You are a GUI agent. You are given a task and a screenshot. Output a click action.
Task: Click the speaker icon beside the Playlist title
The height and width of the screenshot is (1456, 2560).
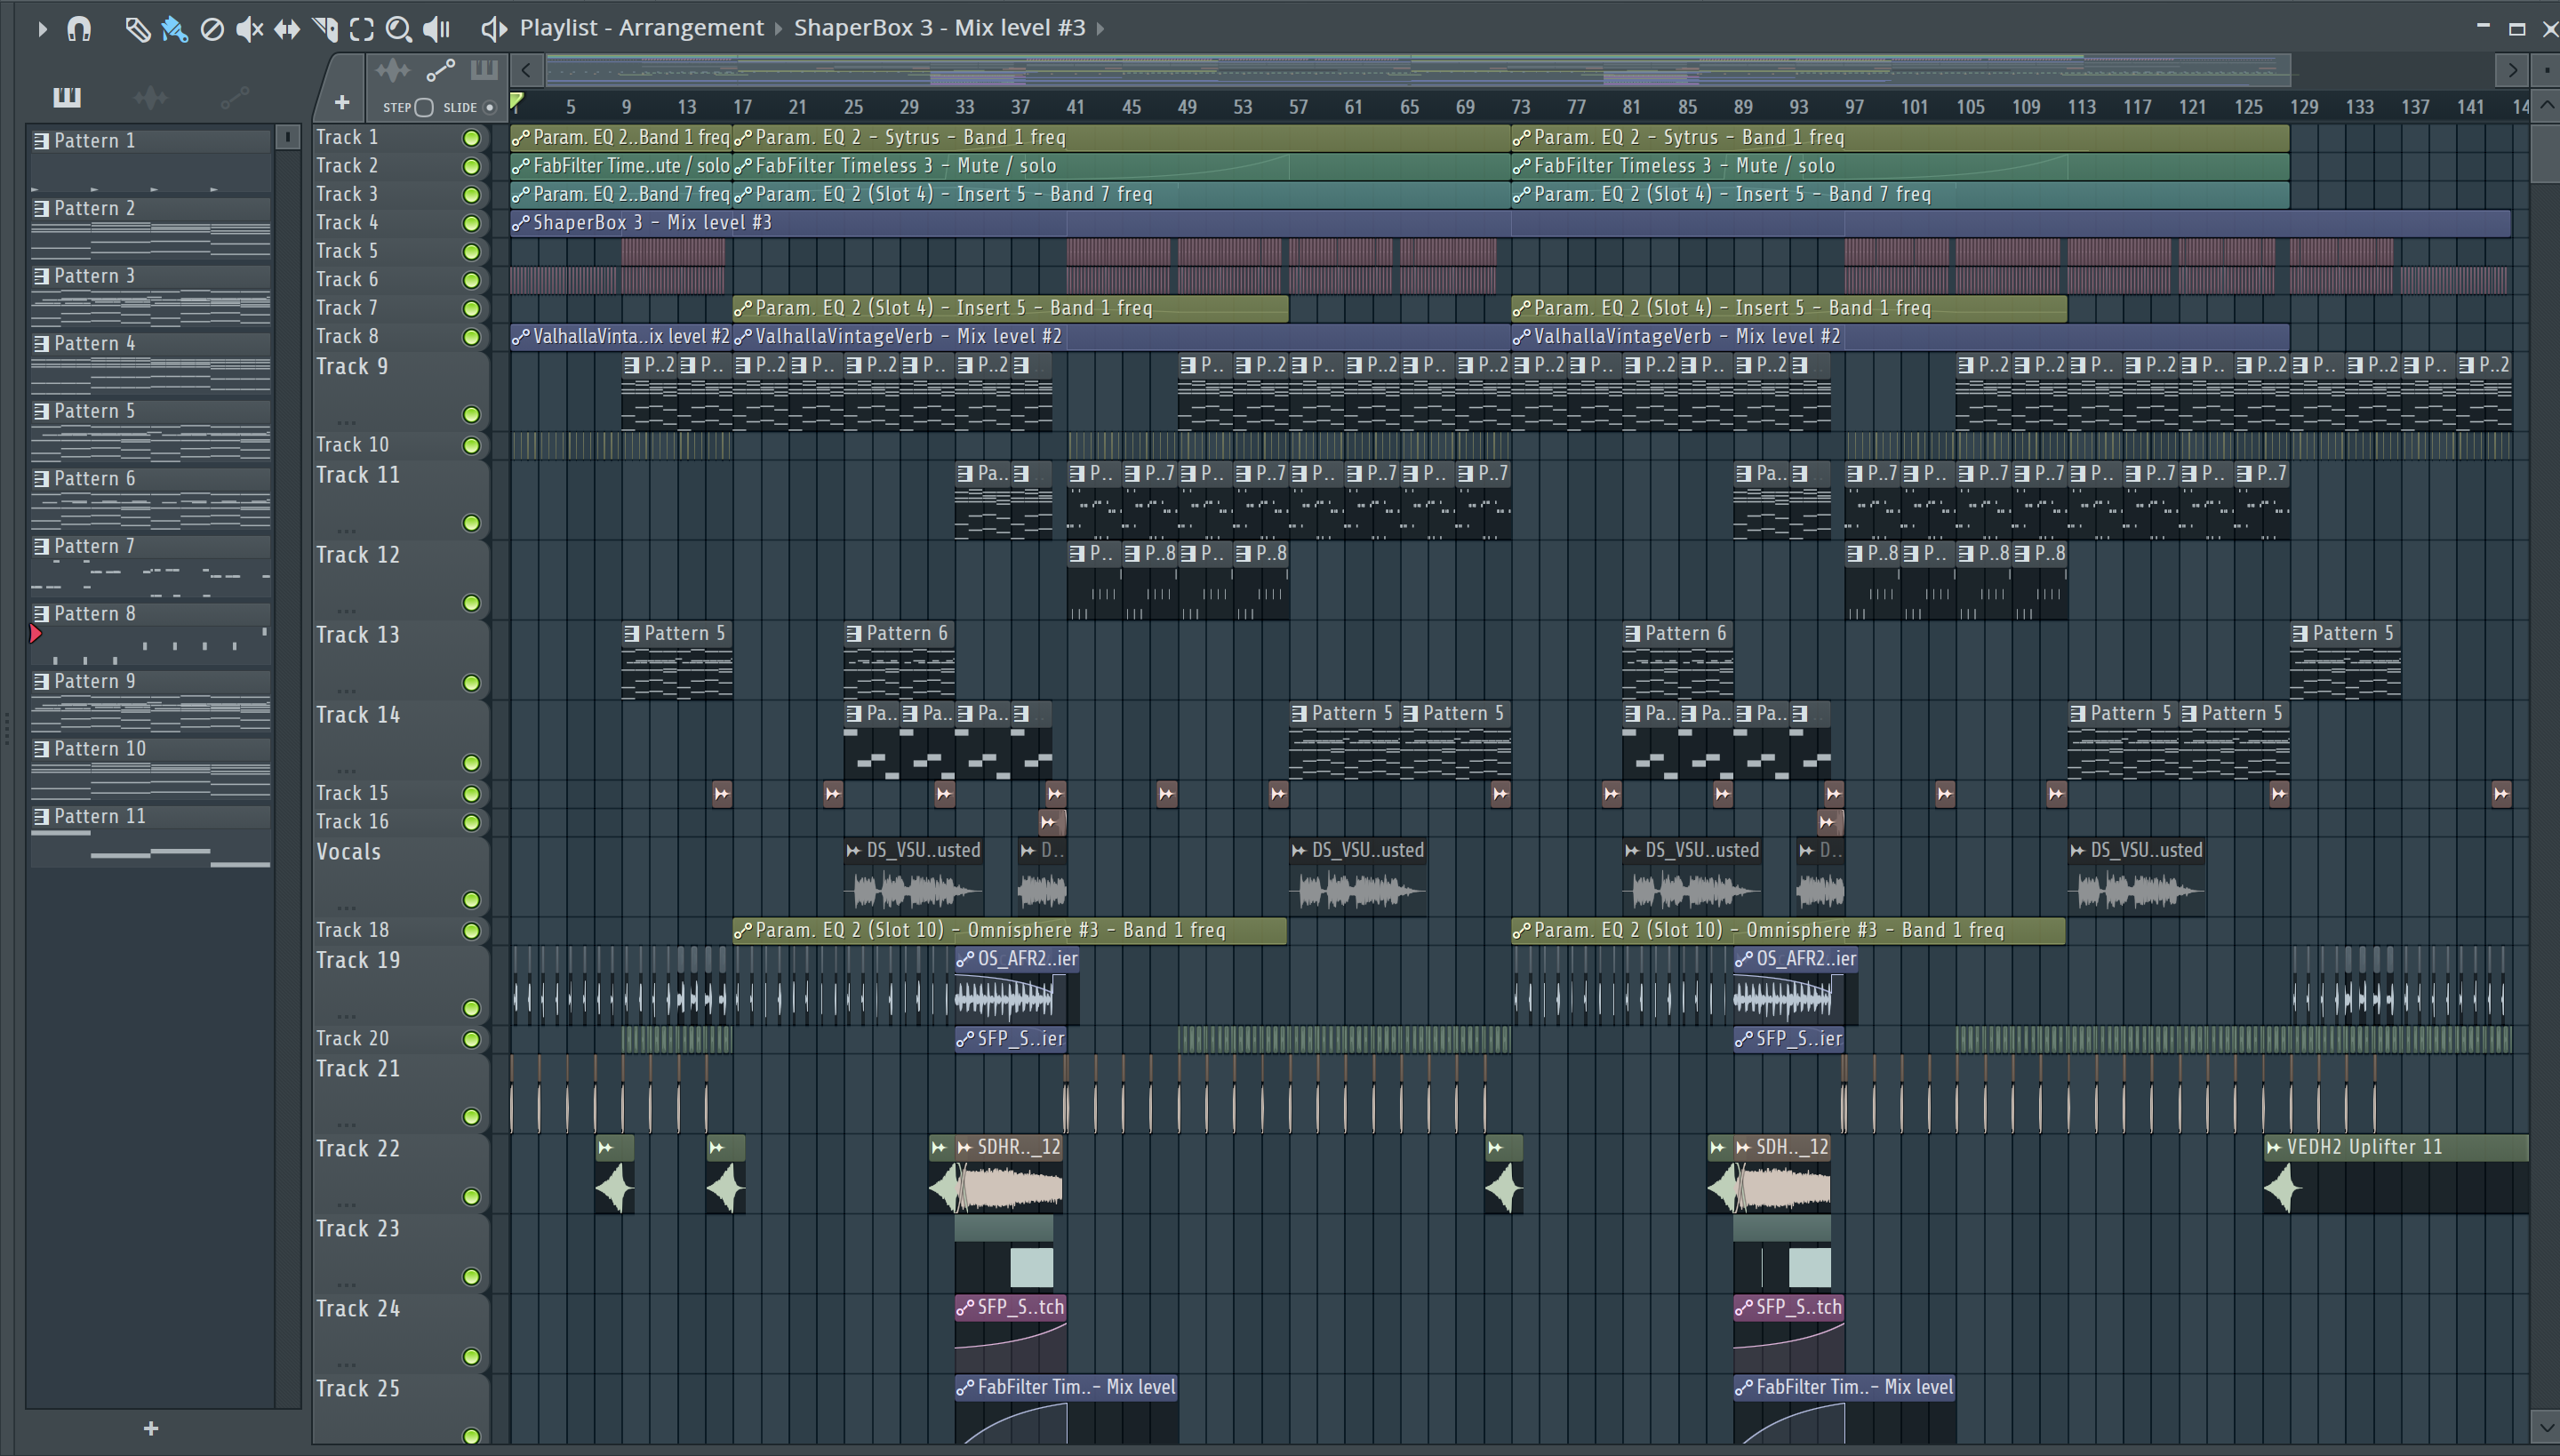(x=494, y=29)
